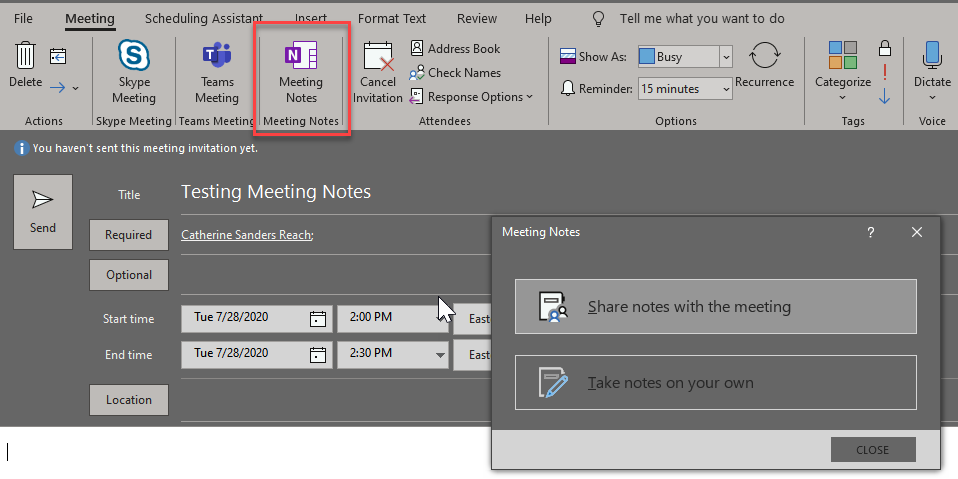
Task: Click the Title field with Testing Meeting Notes
Action: click(400, 192)
